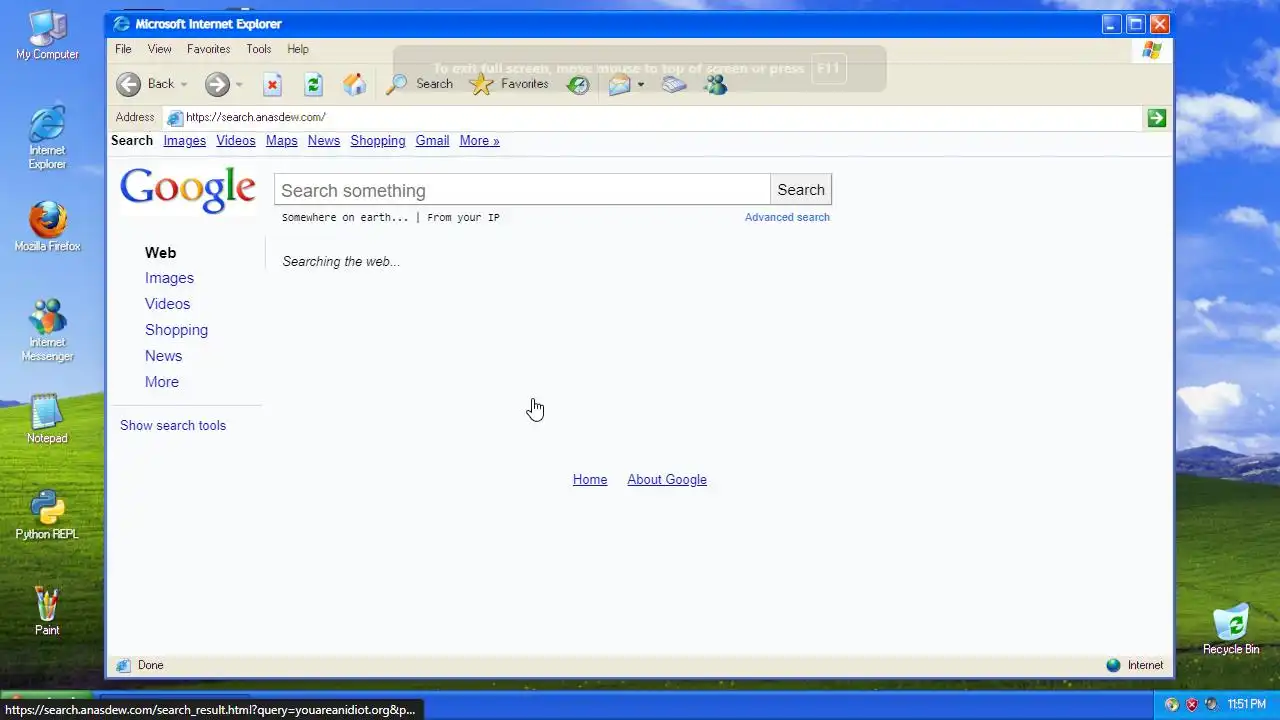The height and width of the screenshot is (720, 1280).
Task: Open the Videos link in the top nav
Action: (x=236, y=141)
